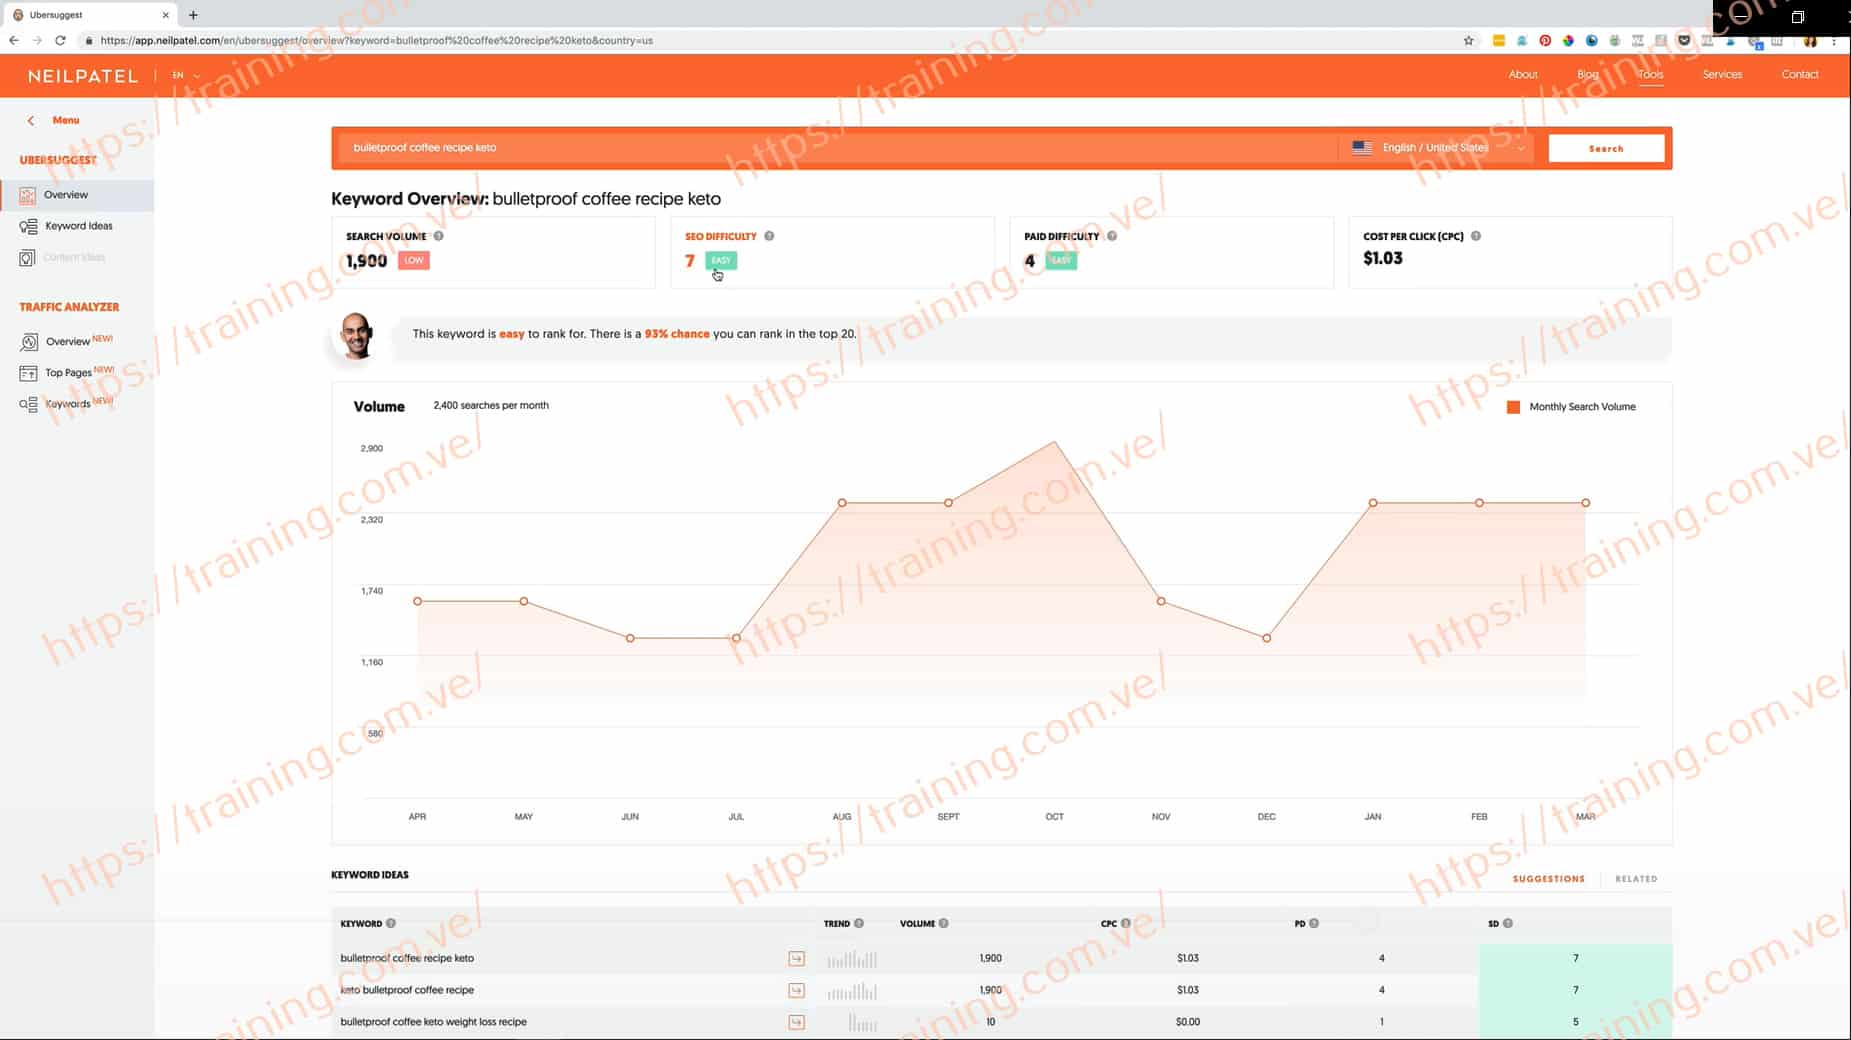Click the SEO Difficulty info icon
Image resolution: width=1851 pixels, height=1040 pixels.
(x=769, y=236)
